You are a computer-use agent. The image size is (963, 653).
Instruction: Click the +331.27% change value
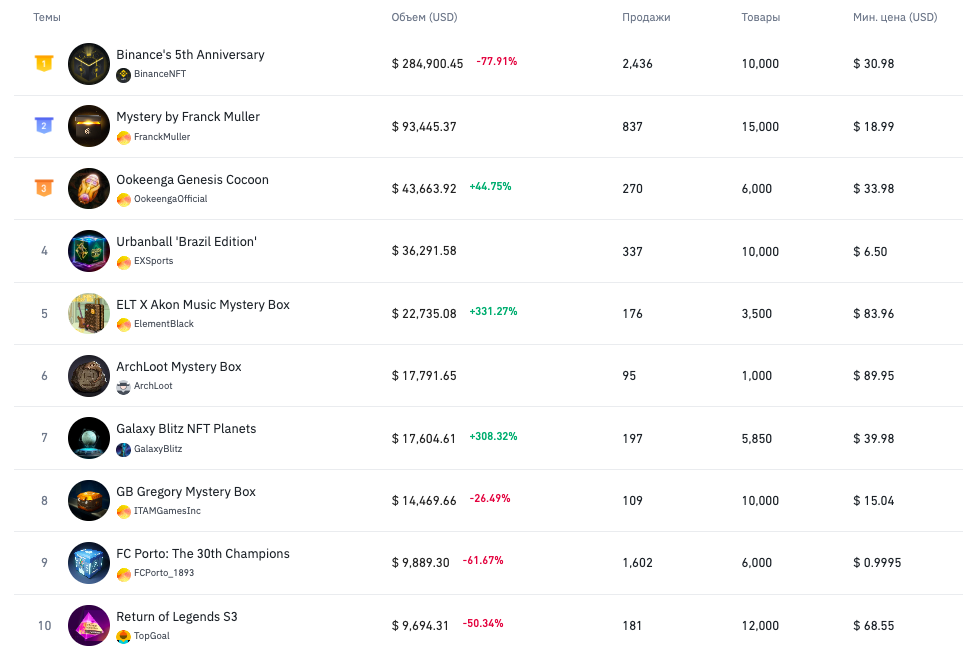click(493, 311)
